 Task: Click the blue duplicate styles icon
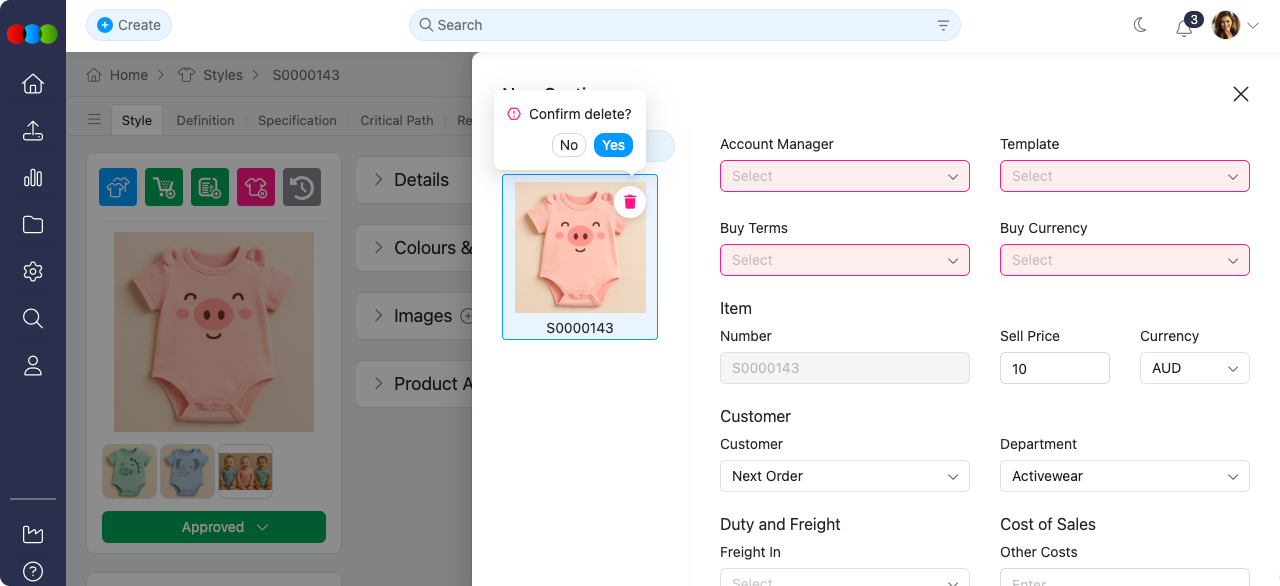[x=117, y=188]
